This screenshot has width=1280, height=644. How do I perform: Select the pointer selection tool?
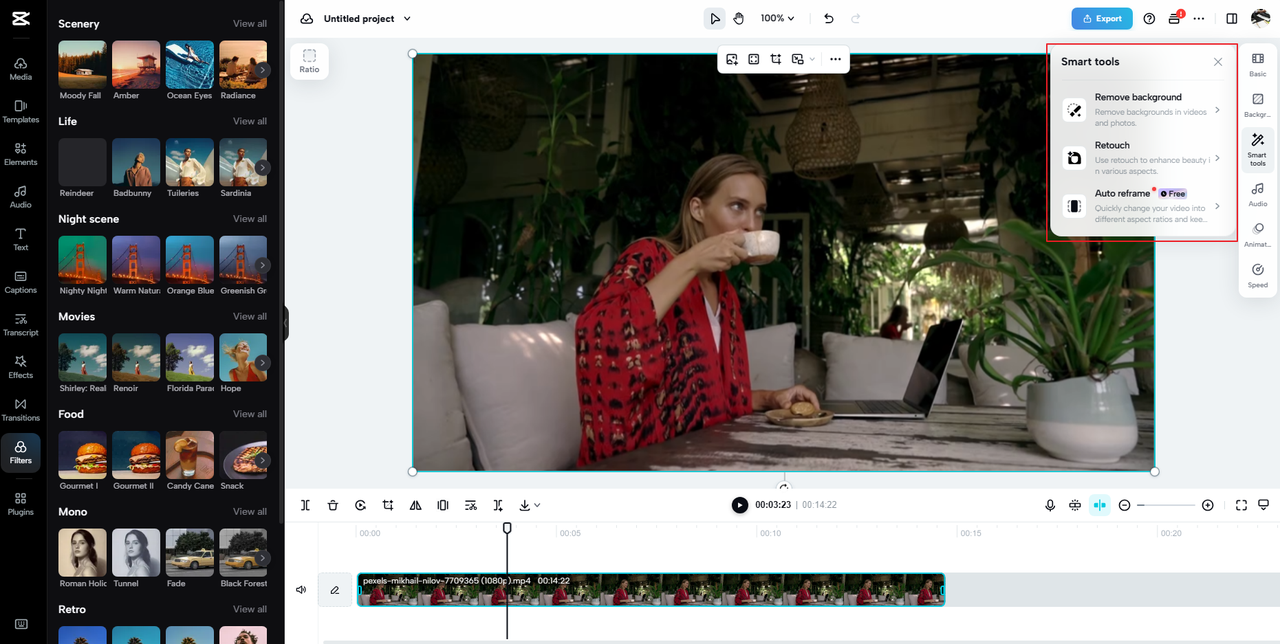pyautogui.click(x=715, y=18)
